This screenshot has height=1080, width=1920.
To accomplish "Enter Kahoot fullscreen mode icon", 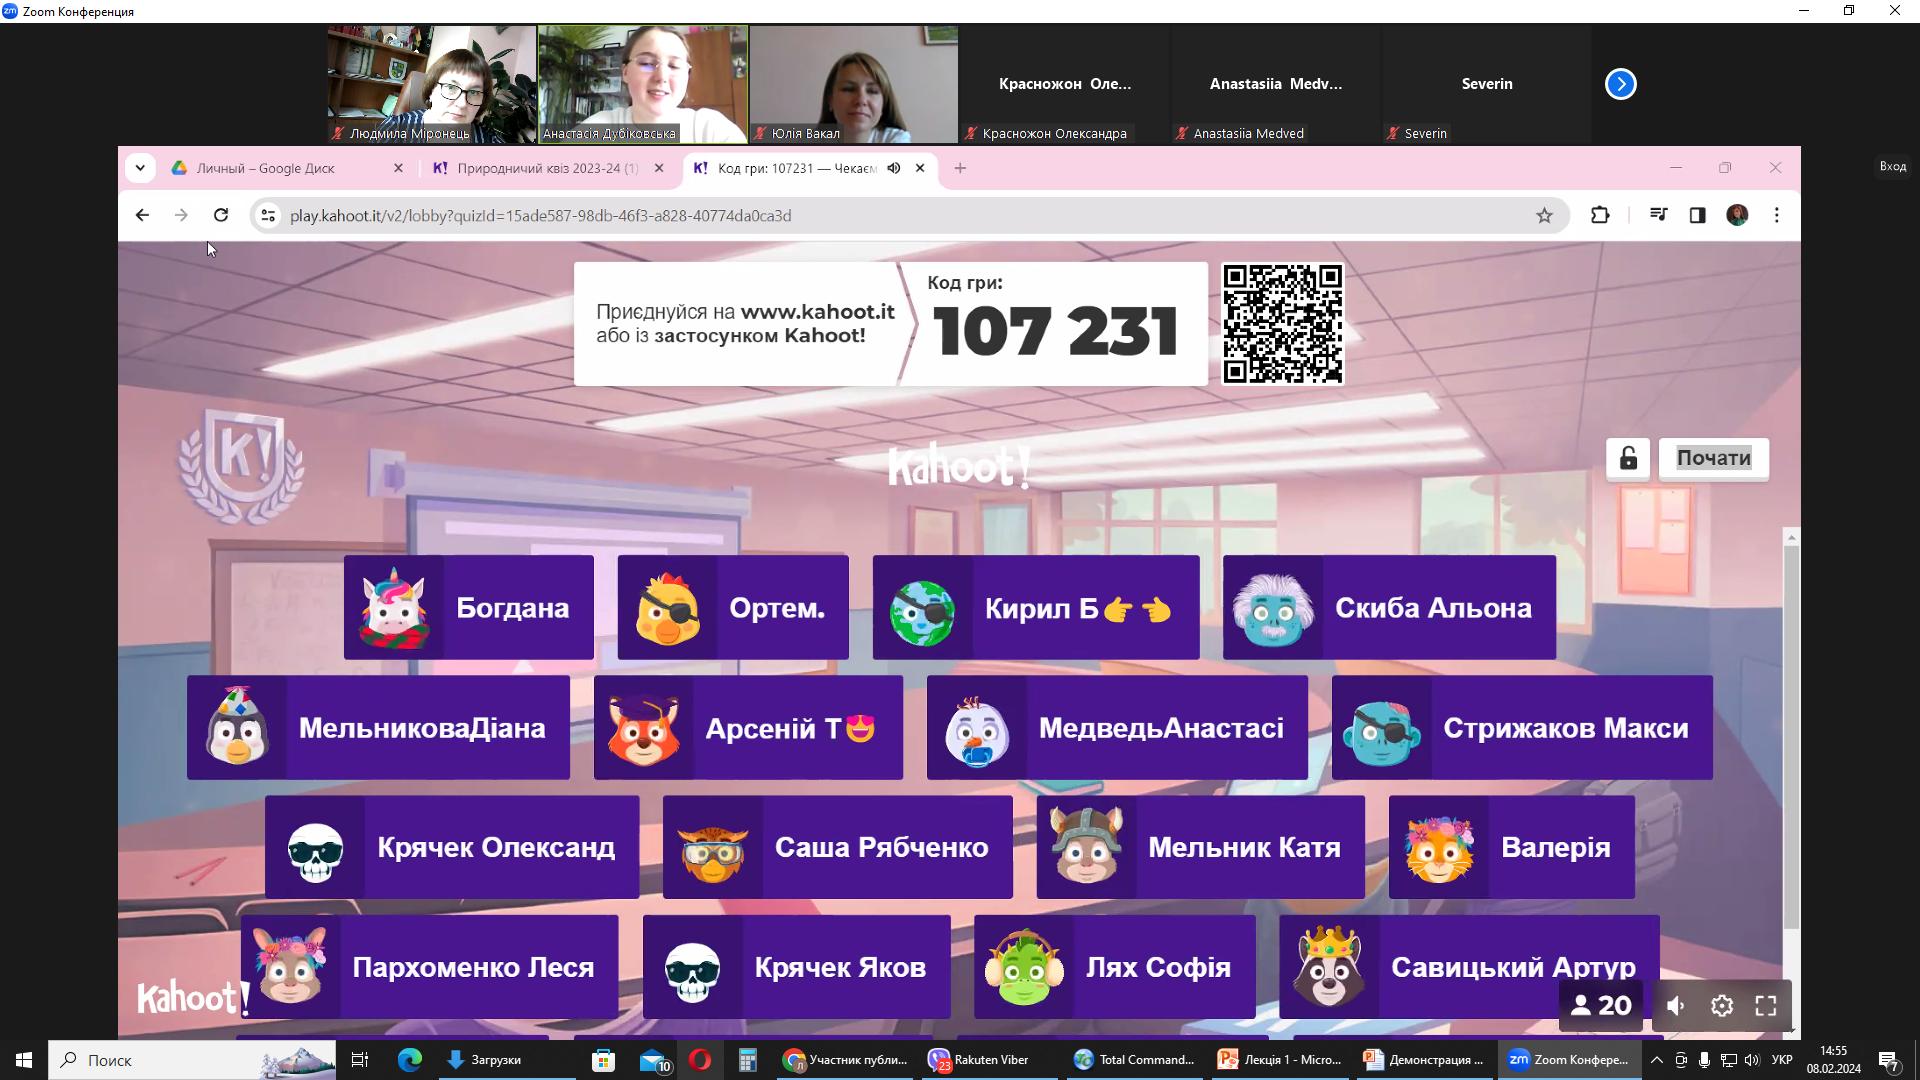I will (1766, 1006).
